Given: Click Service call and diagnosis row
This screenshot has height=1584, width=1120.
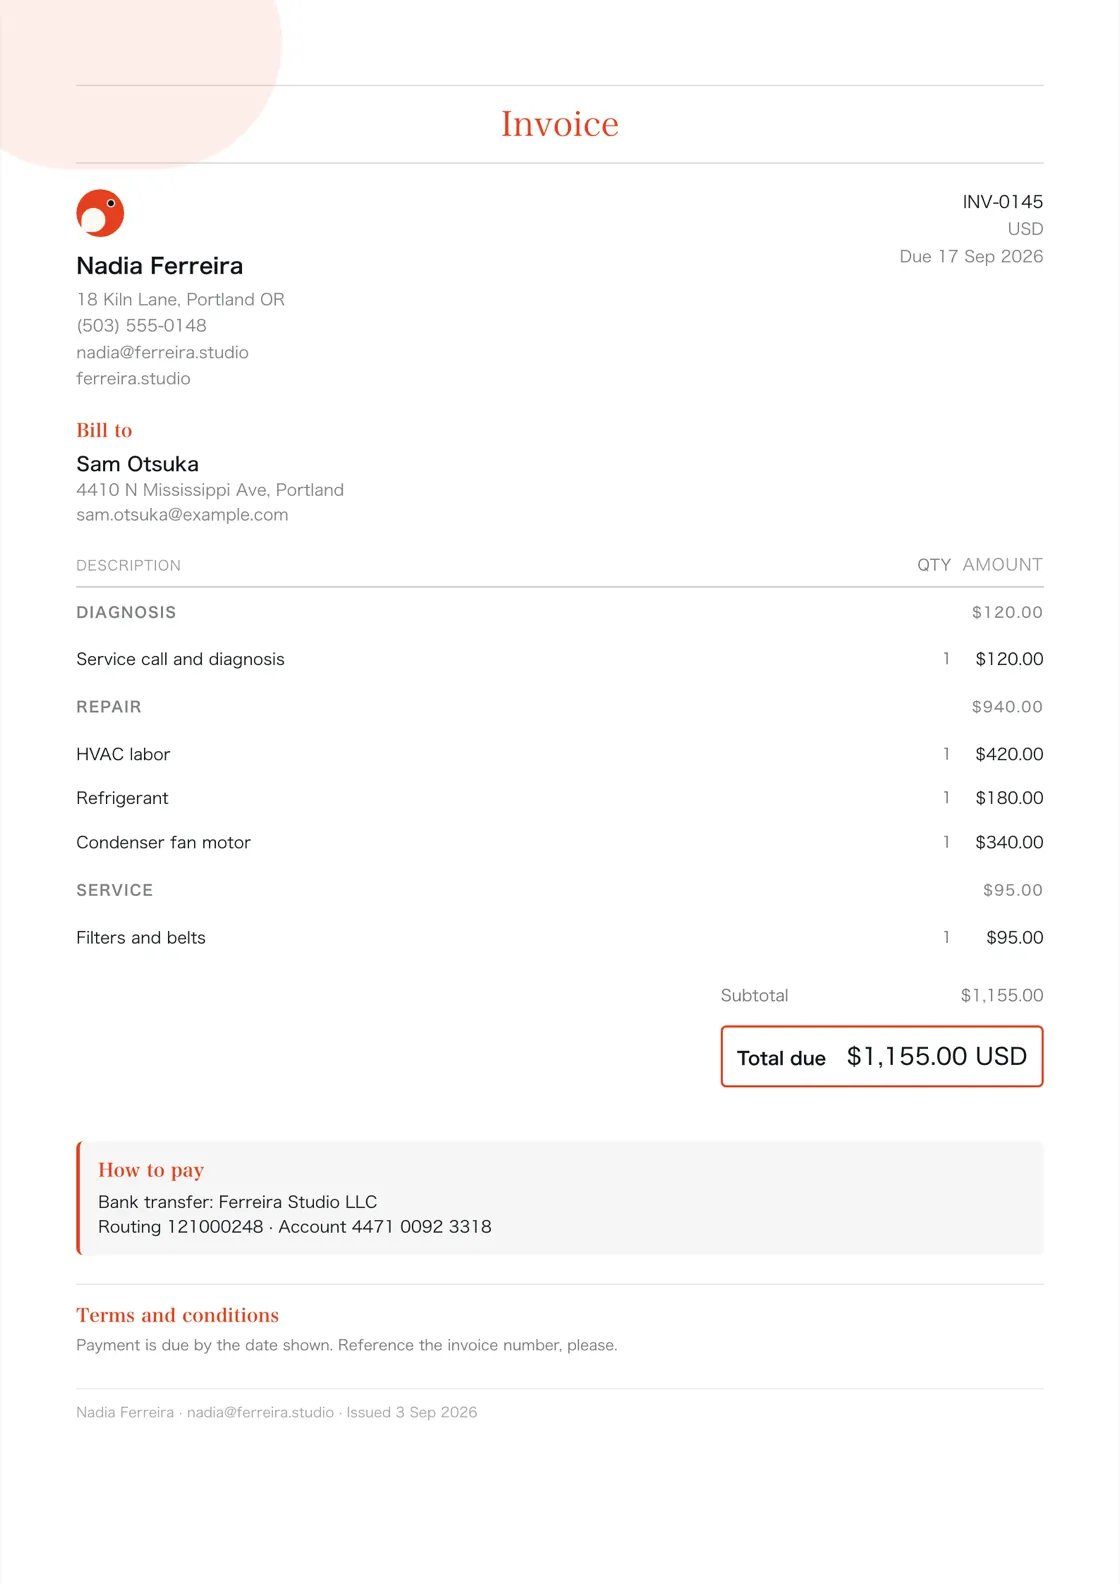Looking at the screenshot, I should pyautogui.click(x=560, y=659).
